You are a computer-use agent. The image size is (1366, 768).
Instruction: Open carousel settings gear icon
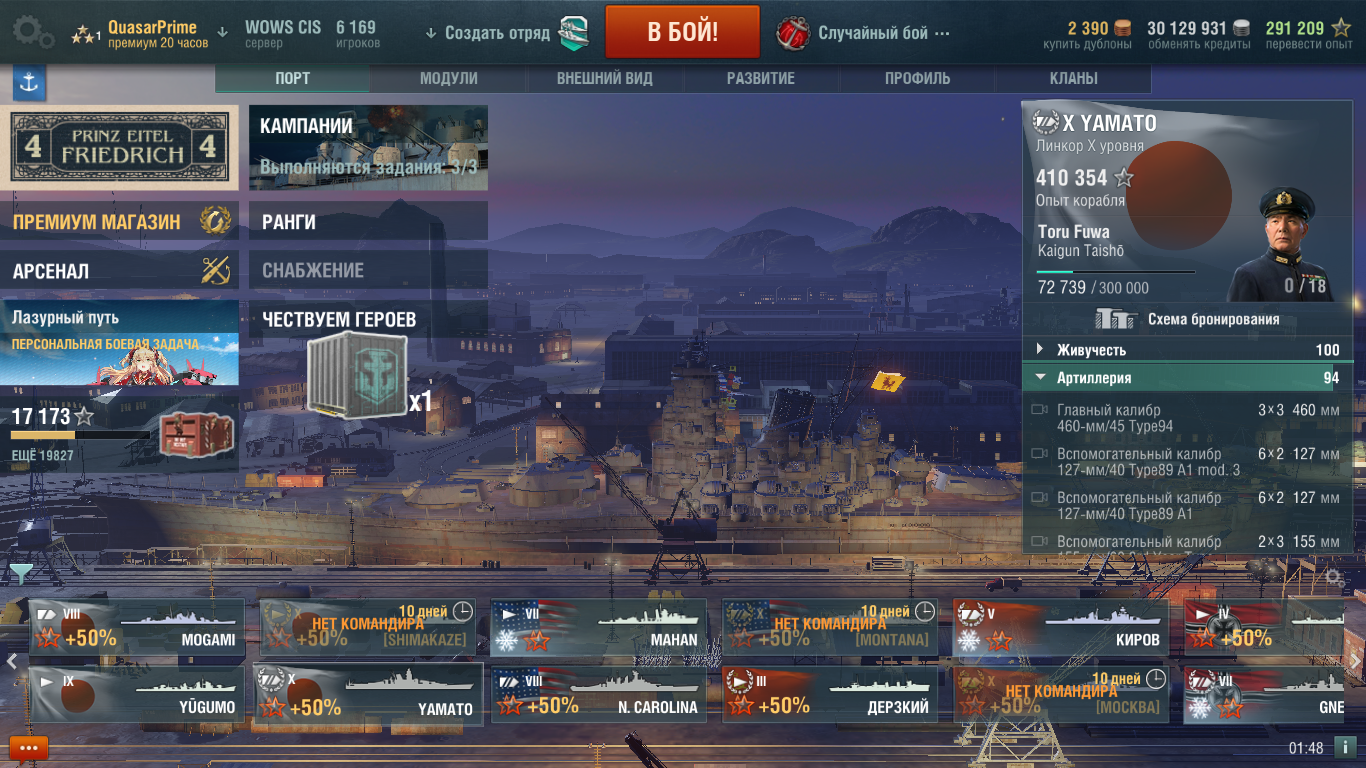pos(1333,577)
